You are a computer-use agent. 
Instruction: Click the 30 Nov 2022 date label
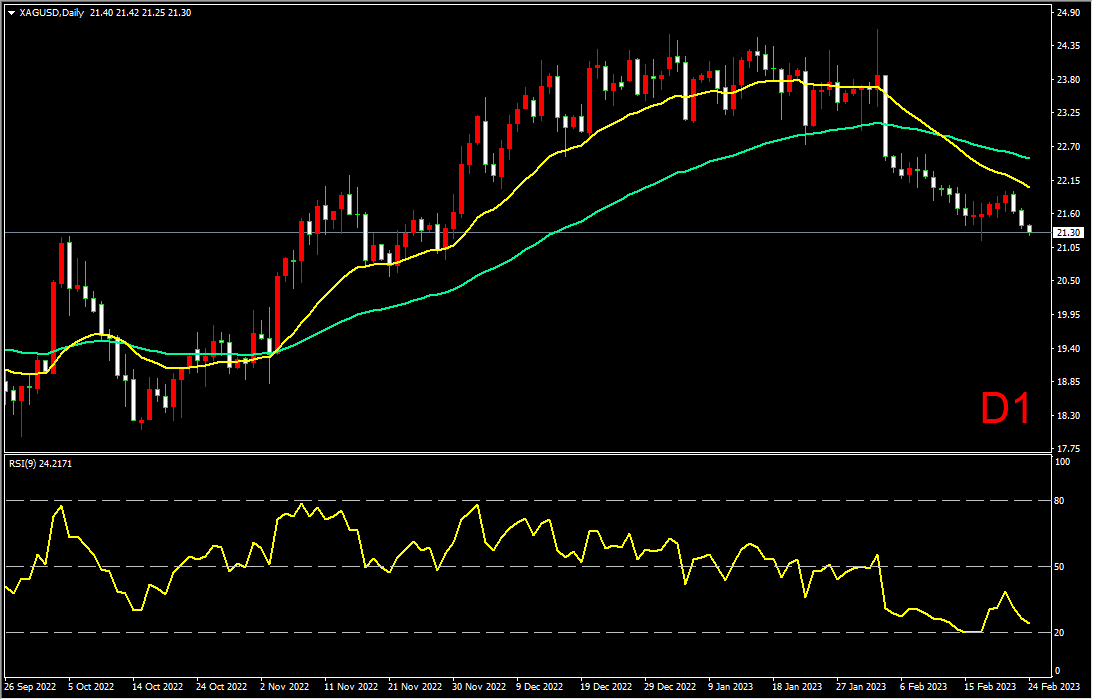(479, 687)
